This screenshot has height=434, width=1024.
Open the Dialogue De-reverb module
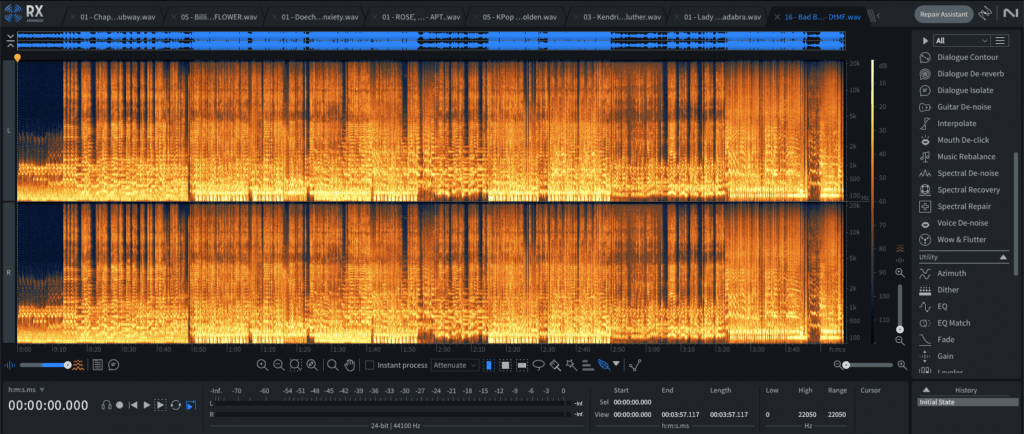pyautogui.click(x=963, y=74)
